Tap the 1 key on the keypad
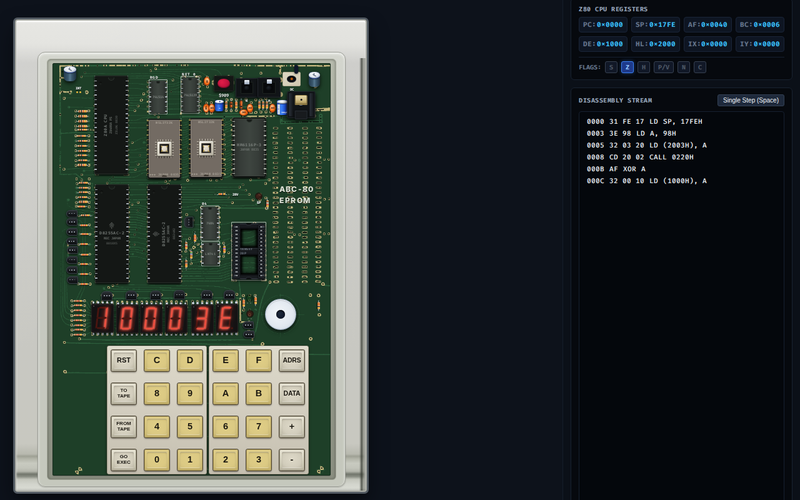This screenshot has width=800, height=500. [190, 460]
